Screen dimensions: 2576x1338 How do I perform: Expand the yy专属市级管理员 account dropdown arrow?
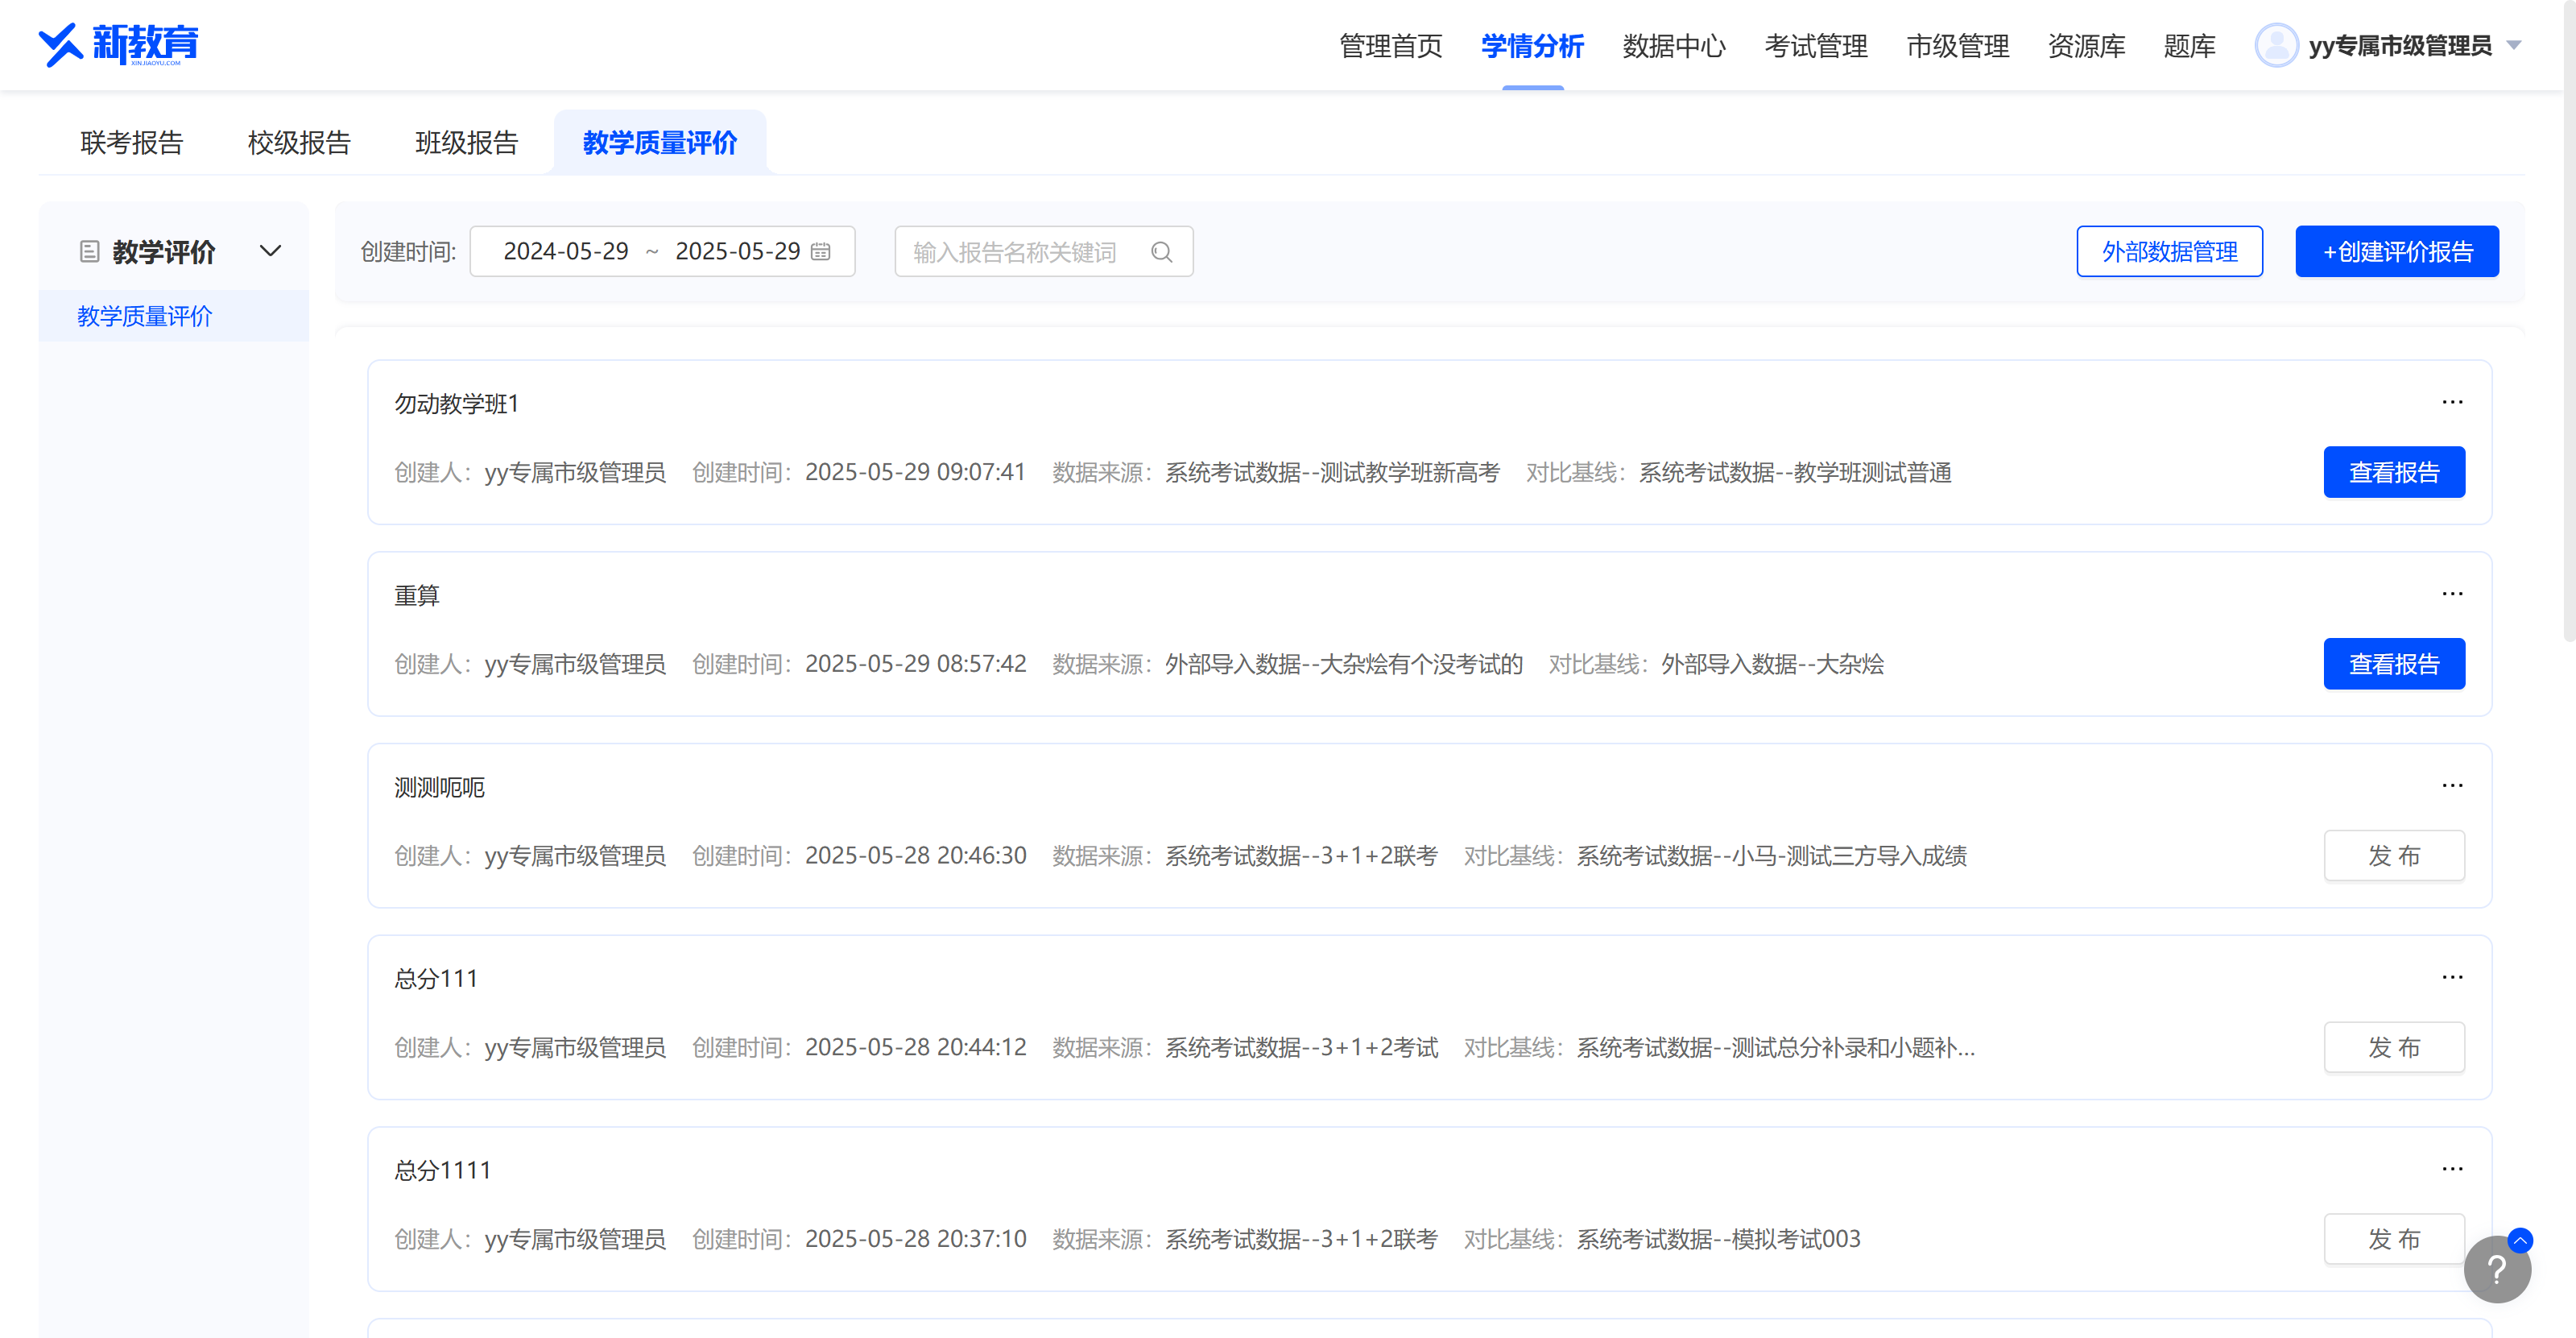coord(2515,46)
